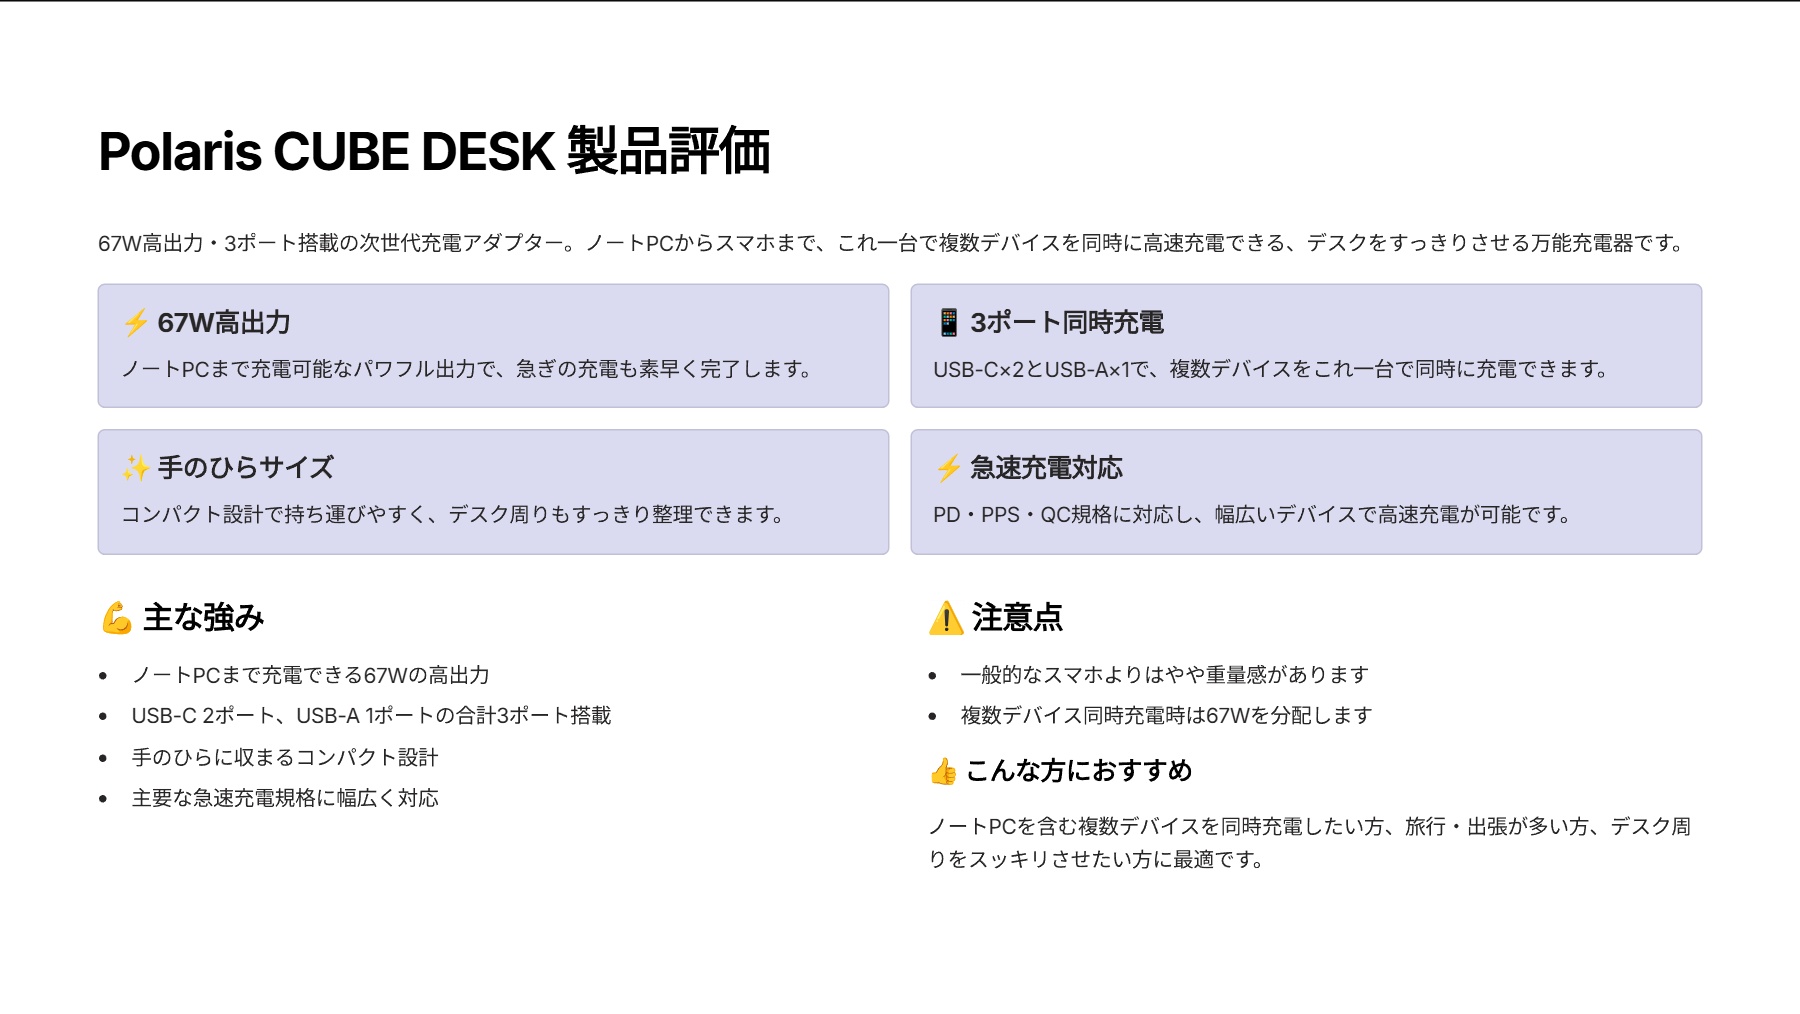Click the Polaris CUBE DESK 製品評価 title
This screenshot has width=1800, height=1014.
tap(440, 150)
